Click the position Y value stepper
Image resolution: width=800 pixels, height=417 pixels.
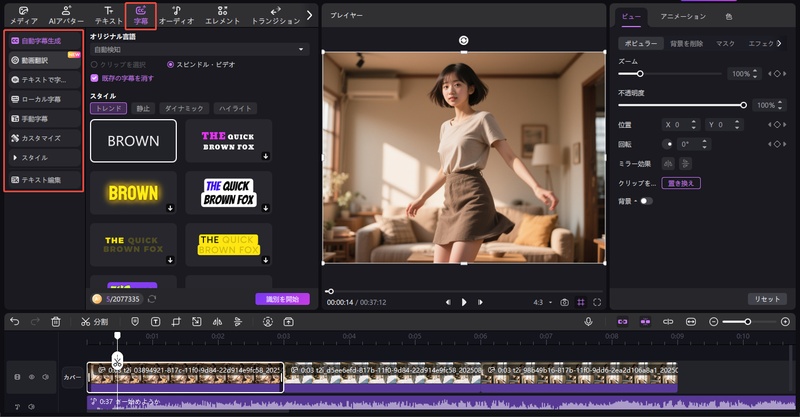tap(736, 125)
